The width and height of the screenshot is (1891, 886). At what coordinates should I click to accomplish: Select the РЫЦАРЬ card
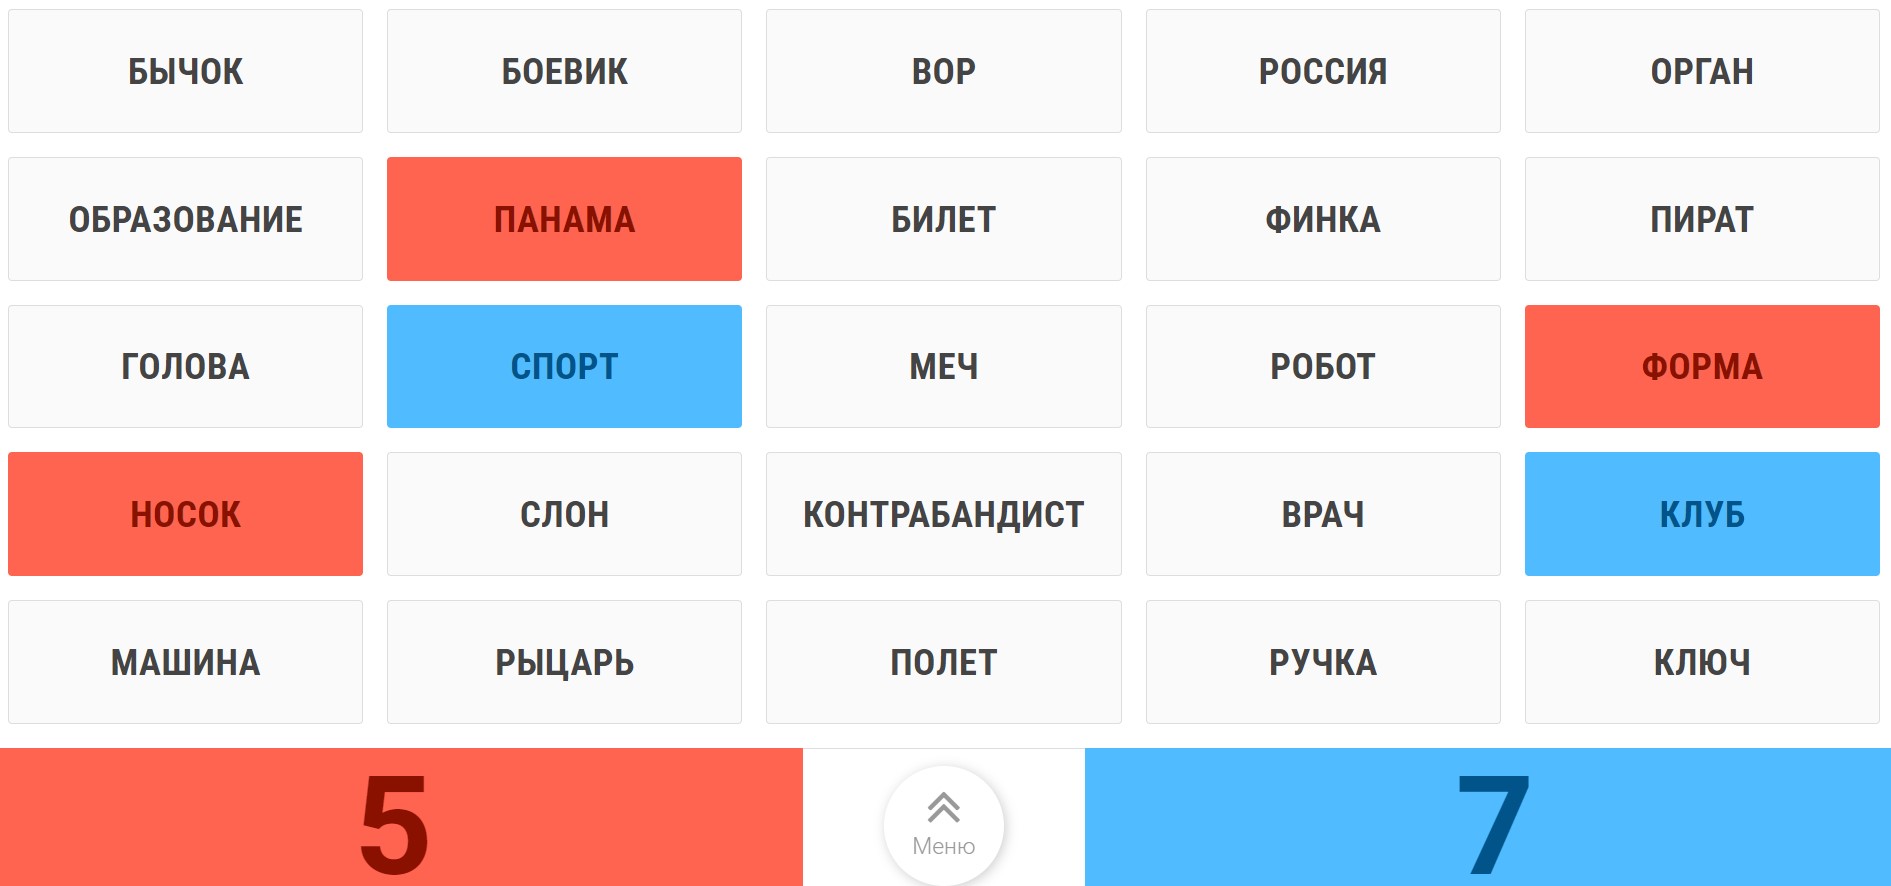click(x=563, y=661)
